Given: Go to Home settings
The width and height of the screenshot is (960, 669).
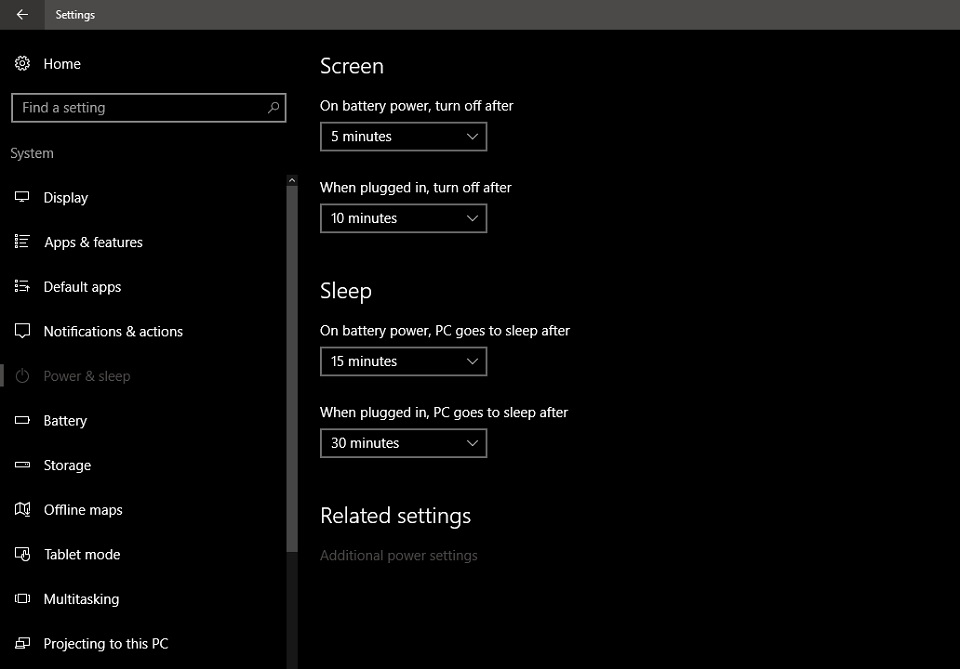Looking at the screenshot, I should click(62, 64).
